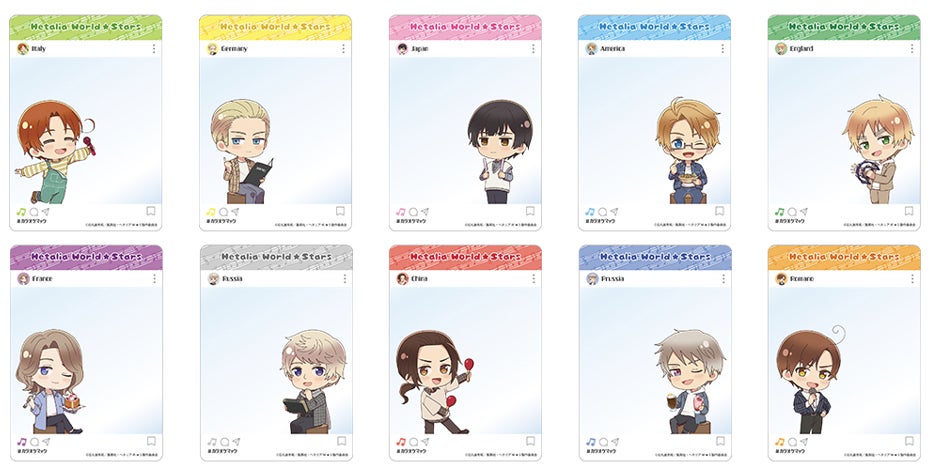Open the three-dot menu on Germany card
The height and width of the screenshot is (469, 932).
(x=343, y=49)
